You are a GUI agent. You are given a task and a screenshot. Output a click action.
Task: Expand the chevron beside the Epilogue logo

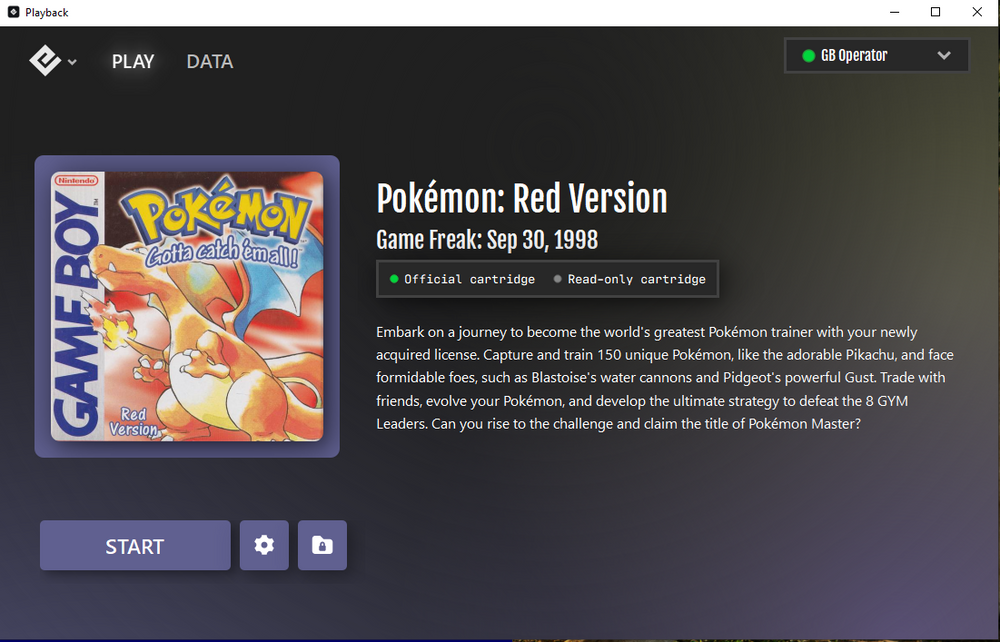click(72, 62)
